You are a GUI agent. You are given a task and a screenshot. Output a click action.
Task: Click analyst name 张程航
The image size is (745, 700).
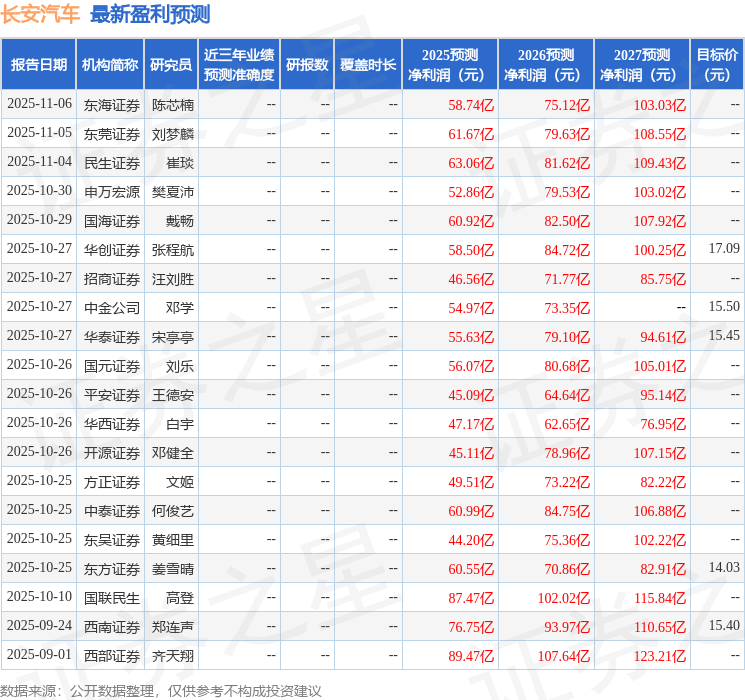pyautogui.click(x=173, y=250)
